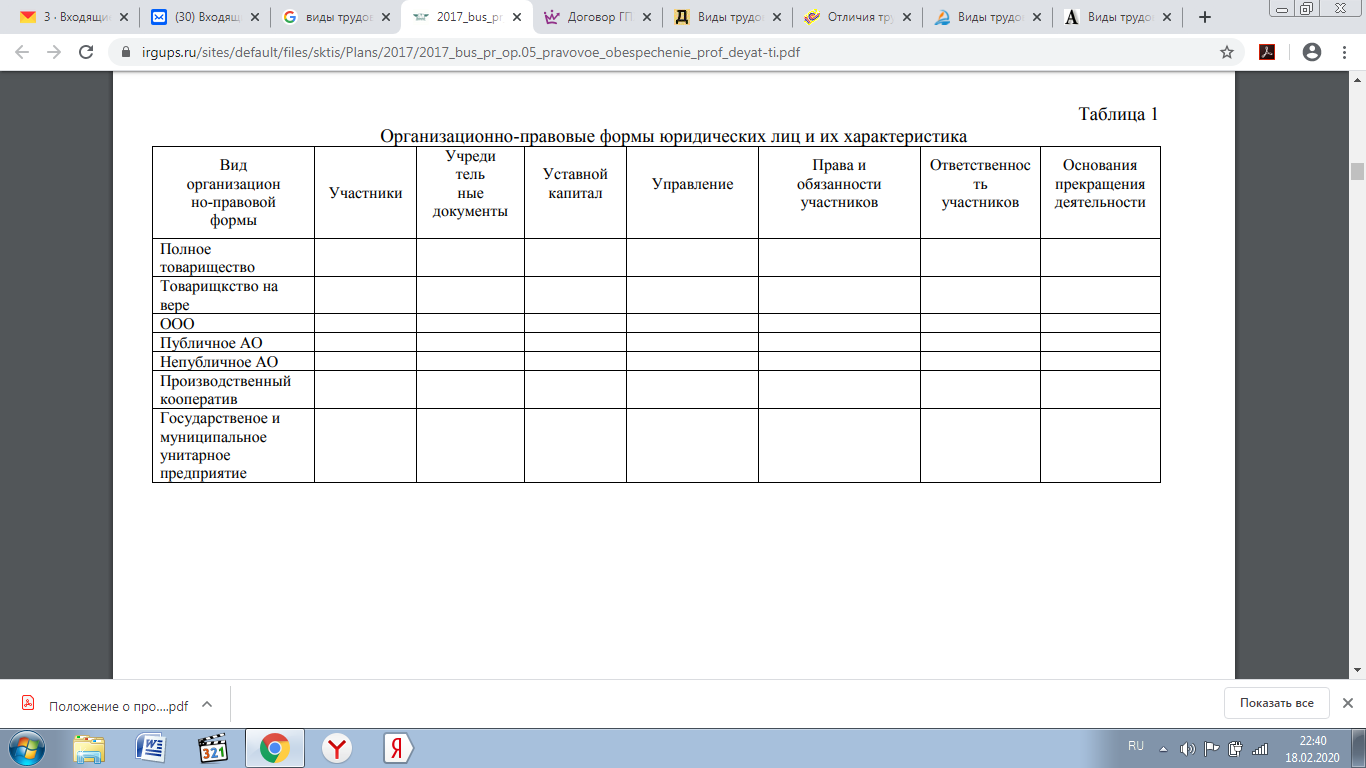Open Windows Explorer from the taskbar
This screenshot has height=768, width=1366.
(89, 748)
